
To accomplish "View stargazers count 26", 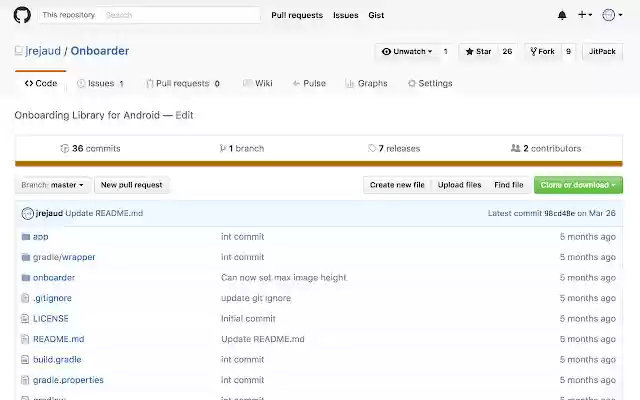I will [x=507, y=51].
